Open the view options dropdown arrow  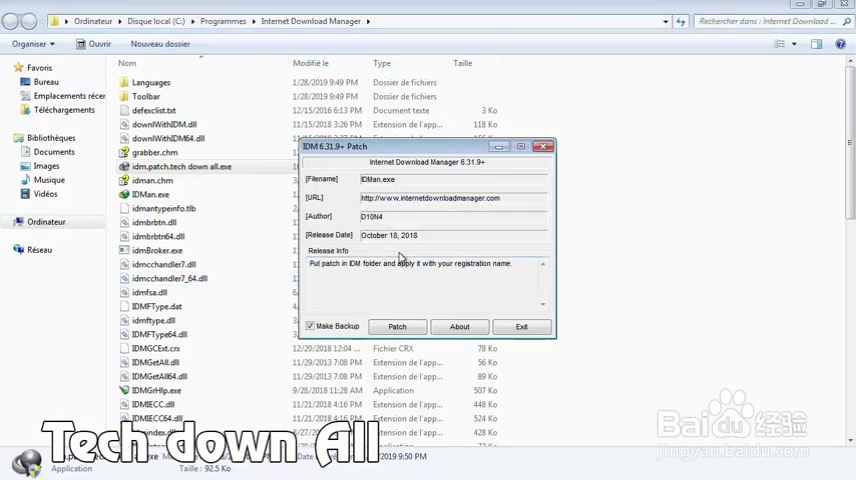[794, 44]
